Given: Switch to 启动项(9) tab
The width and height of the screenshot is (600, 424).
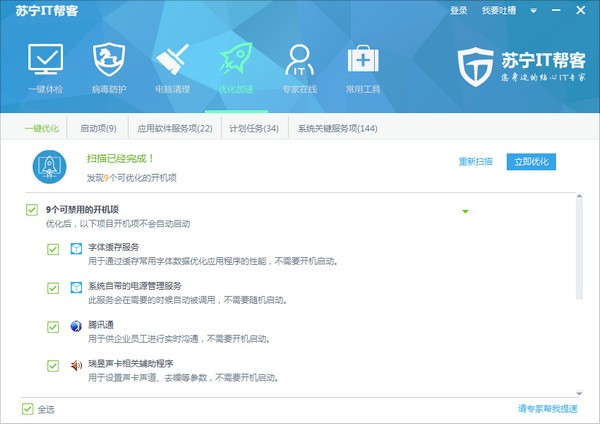Looking at the screenshot, I should pos(98,129).
